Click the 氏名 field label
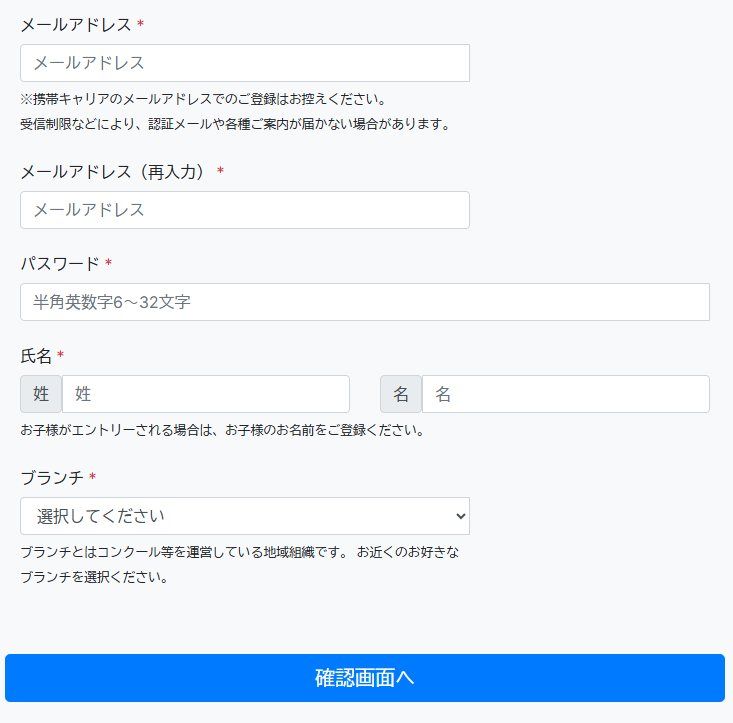Viewport: 733px width, 723px height. [x=36, y=356]
